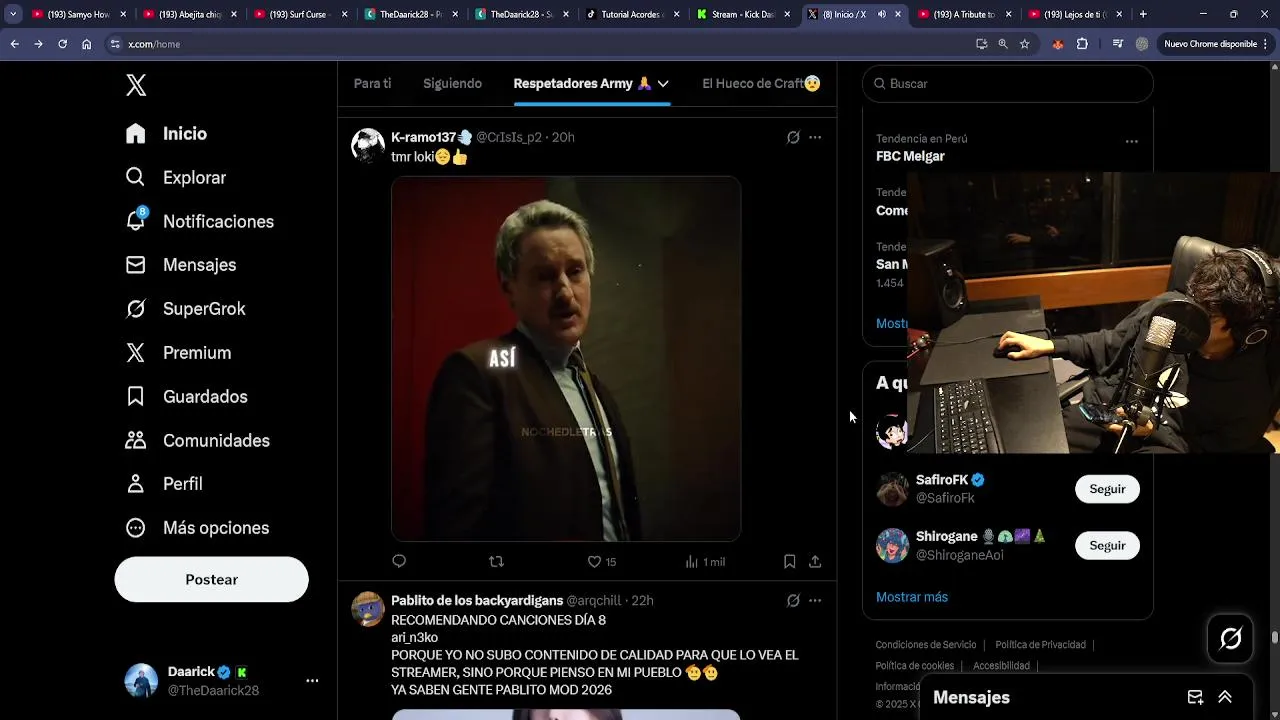Open Política de cookies link
Screen dimensions: 1280x720
[x=914, y=666]
